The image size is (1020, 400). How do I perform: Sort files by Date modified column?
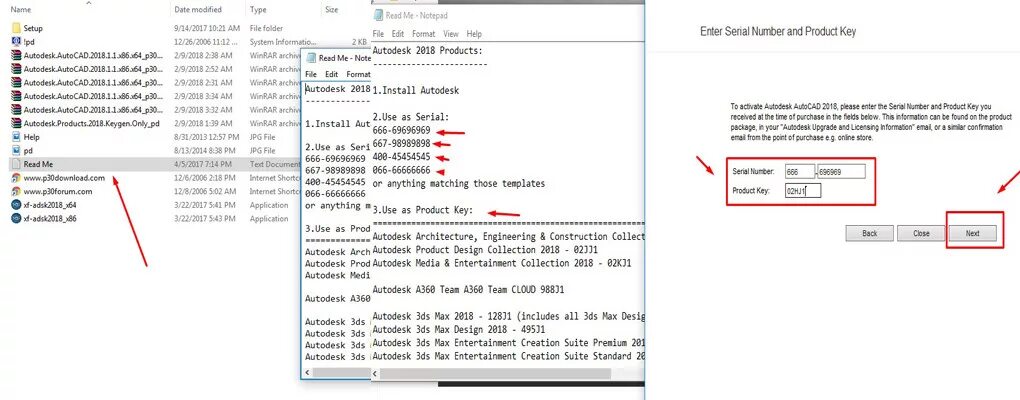point(198,10)
